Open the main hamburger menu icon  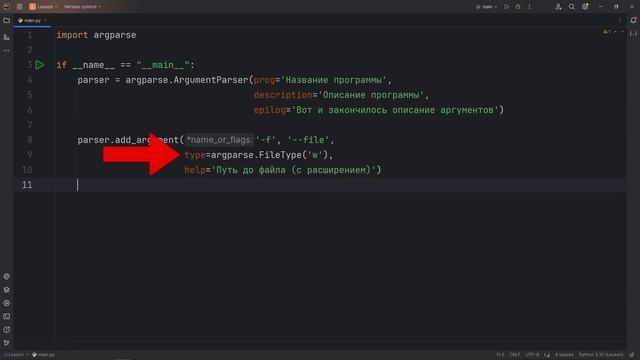click(x=19, y=7)
